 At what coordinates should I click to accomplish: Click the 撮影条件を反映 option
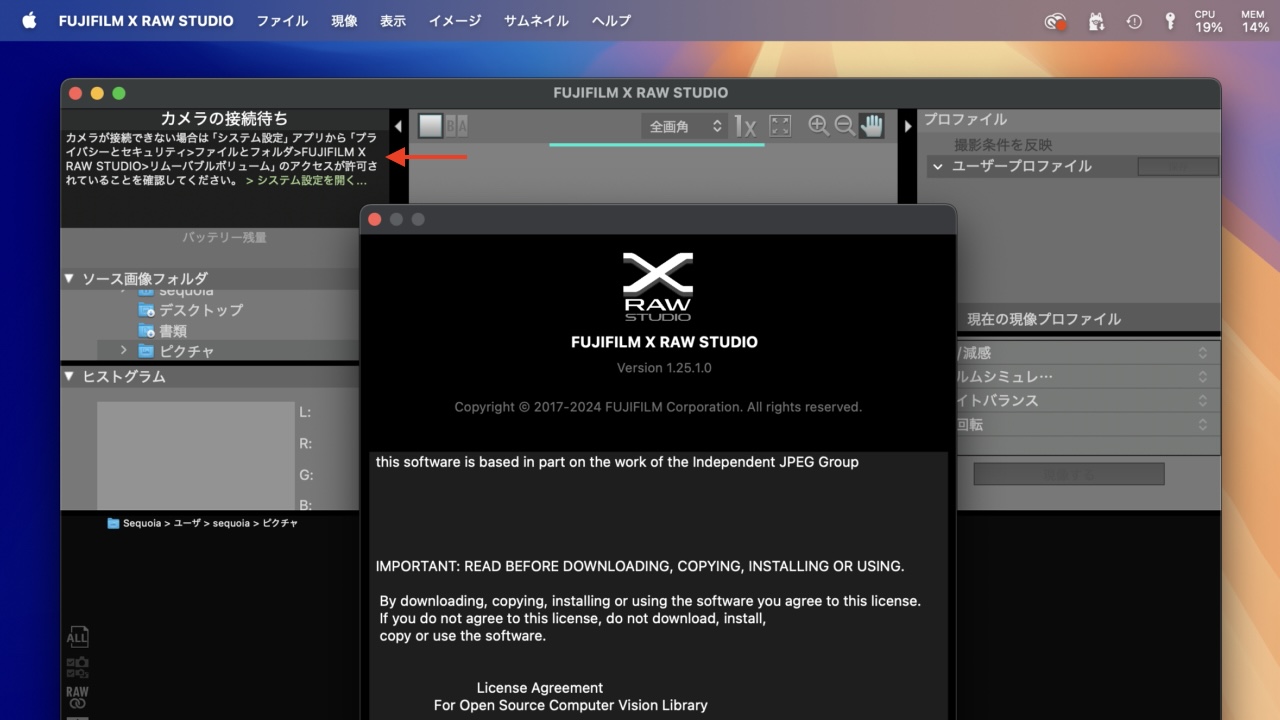tap(1003, 145)
